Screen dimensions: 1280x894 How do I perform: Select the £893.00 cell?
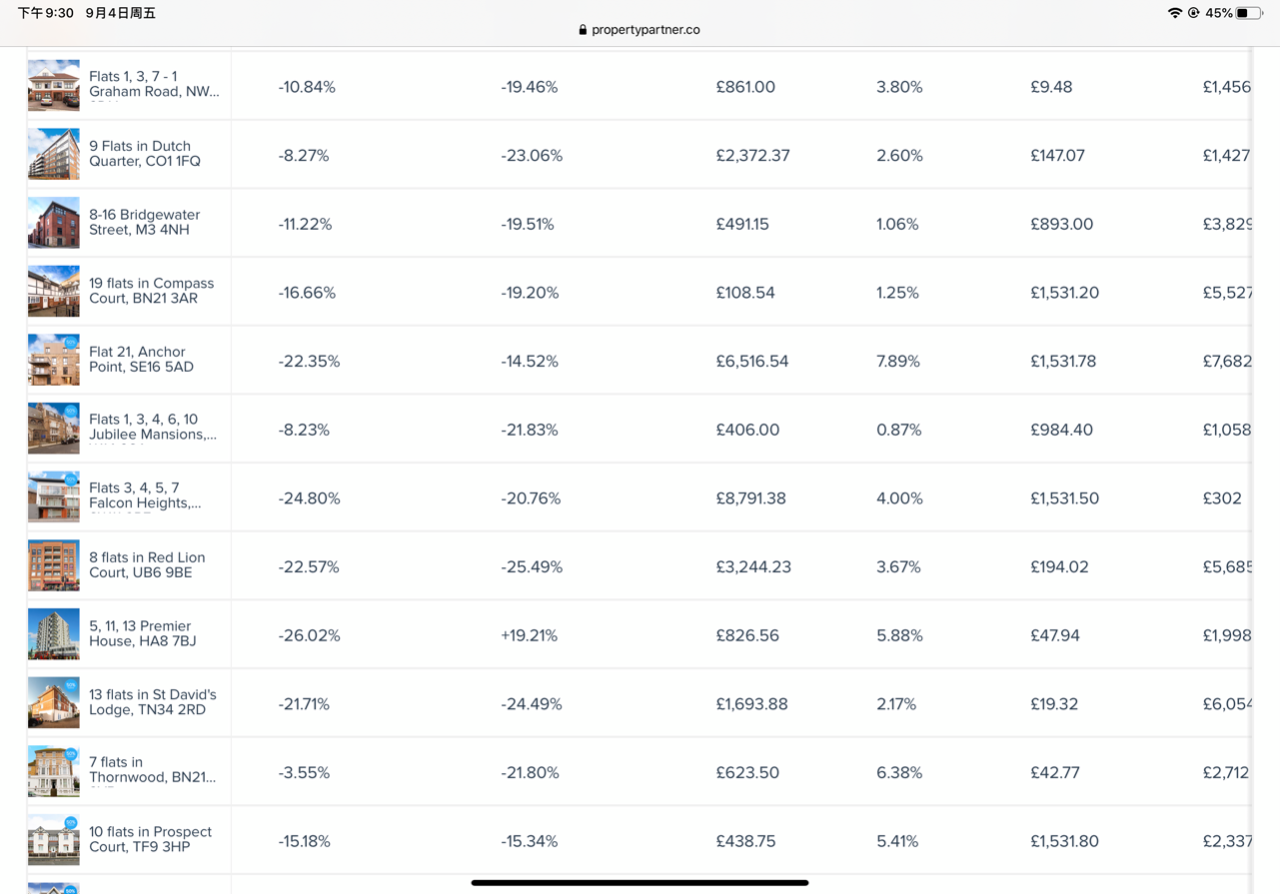point(1062,224)
